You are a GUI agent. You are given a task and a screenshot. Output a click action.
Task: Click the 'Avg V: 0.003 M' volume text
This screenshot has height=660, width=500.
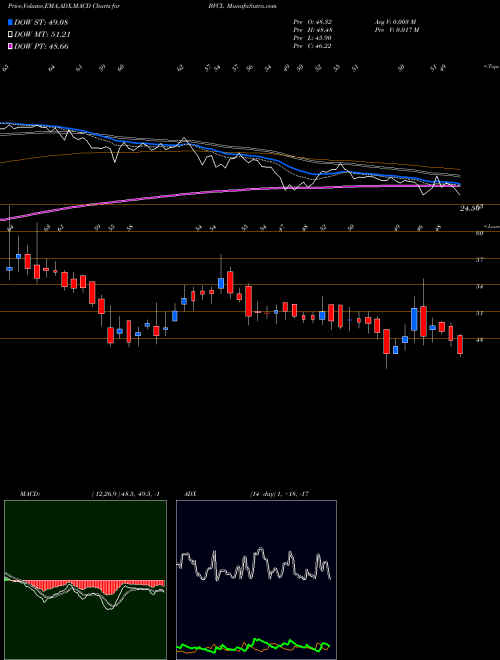coord(397,22)
